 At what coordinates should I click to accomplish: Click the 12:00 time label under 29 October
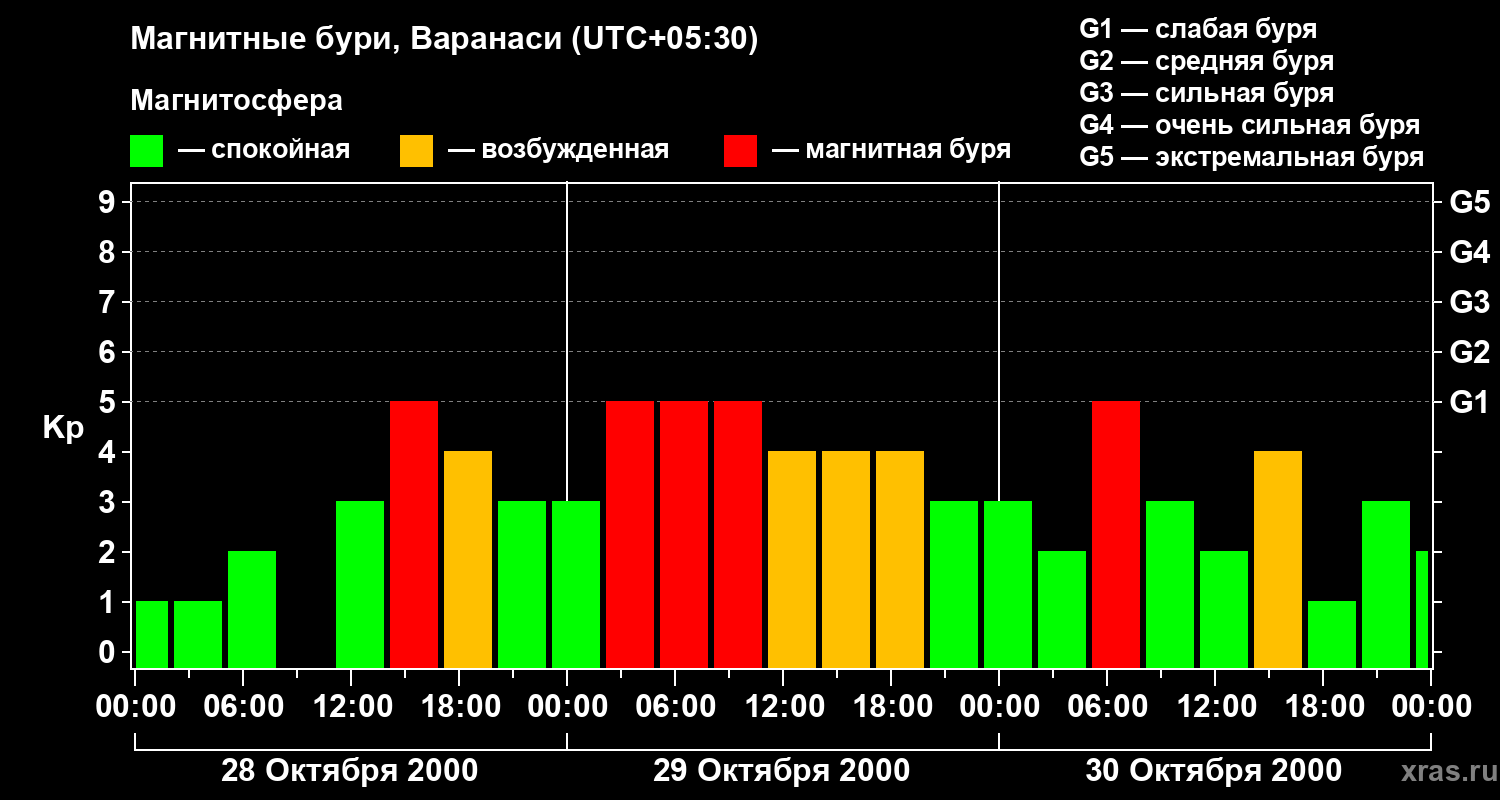pyautogui.click(x=783, y=707)
